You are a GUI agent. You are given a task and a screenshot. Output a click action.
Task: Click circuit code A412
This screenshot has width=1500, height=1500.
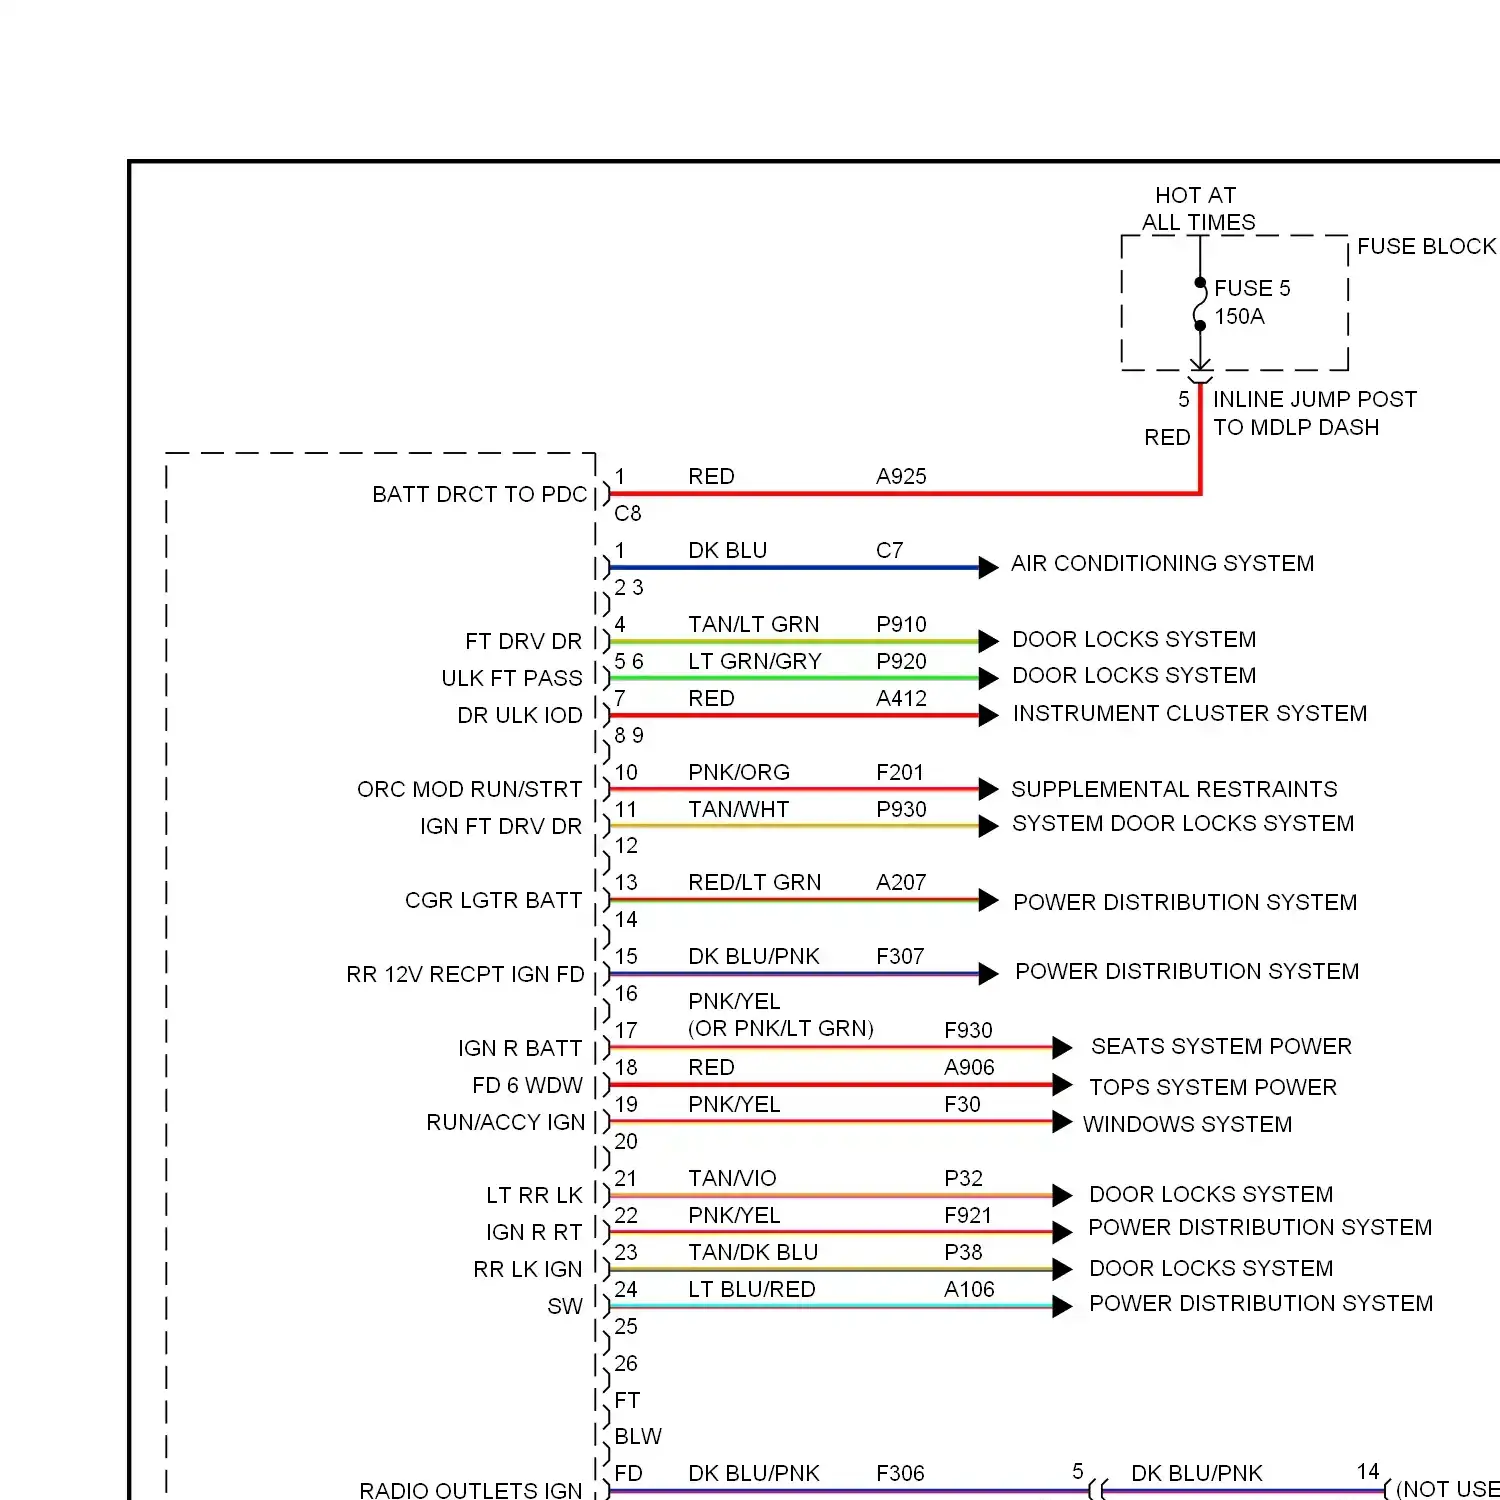(901, 698)
